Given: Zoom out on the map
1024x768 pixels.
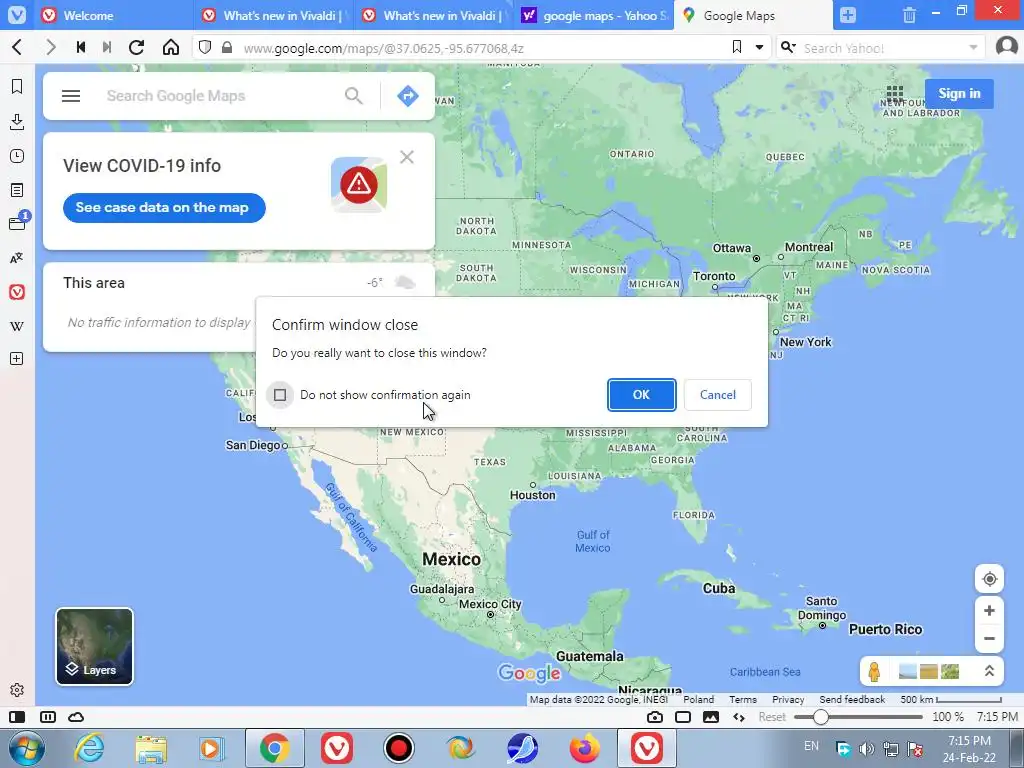Looking at the screenshot, I should click(x=989, y=639).
